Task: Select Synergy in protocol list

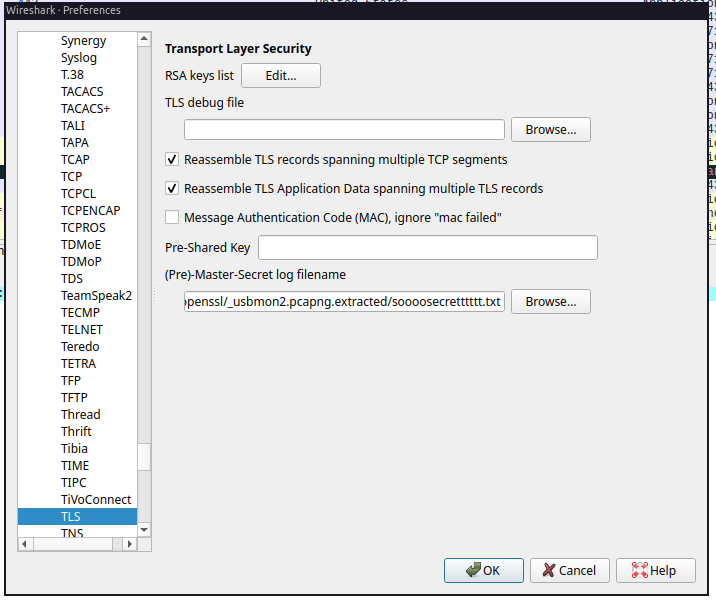Action: pyautogui.click(x=84, y=41)
